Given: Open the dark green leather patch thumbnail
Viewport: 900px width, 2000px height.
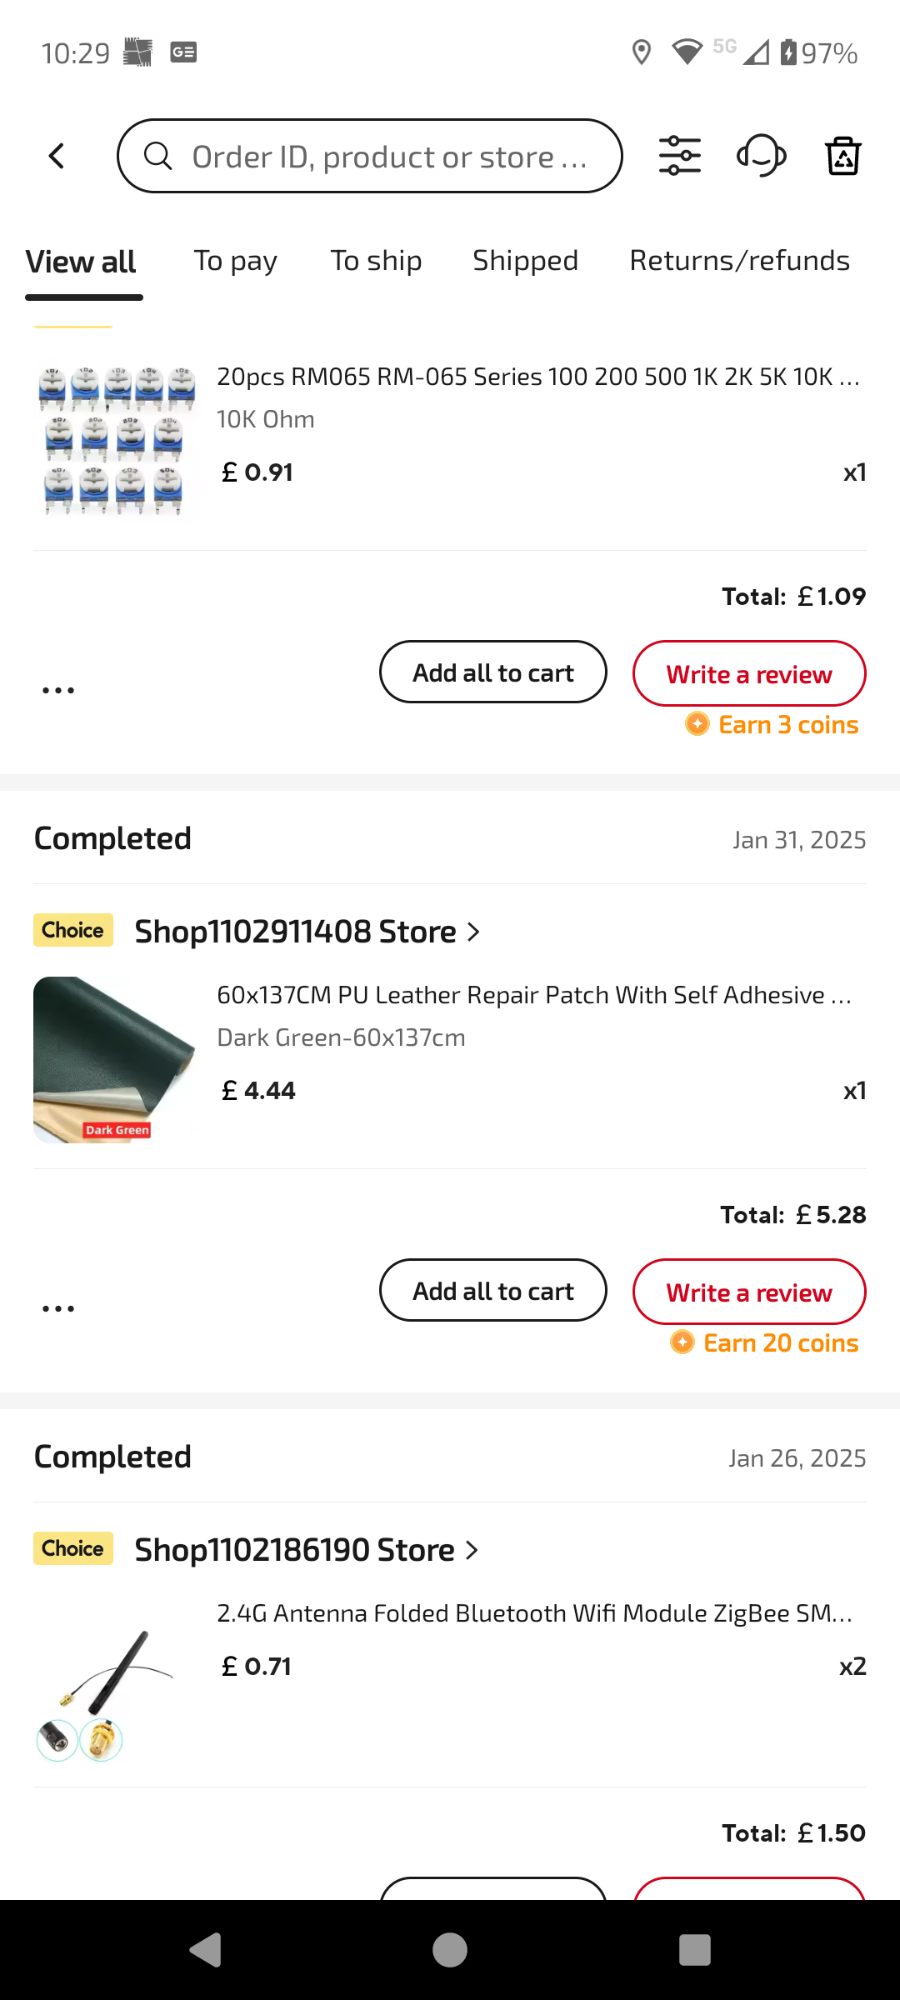Looking at the screenshot, I should click(x=114, y=1060).
